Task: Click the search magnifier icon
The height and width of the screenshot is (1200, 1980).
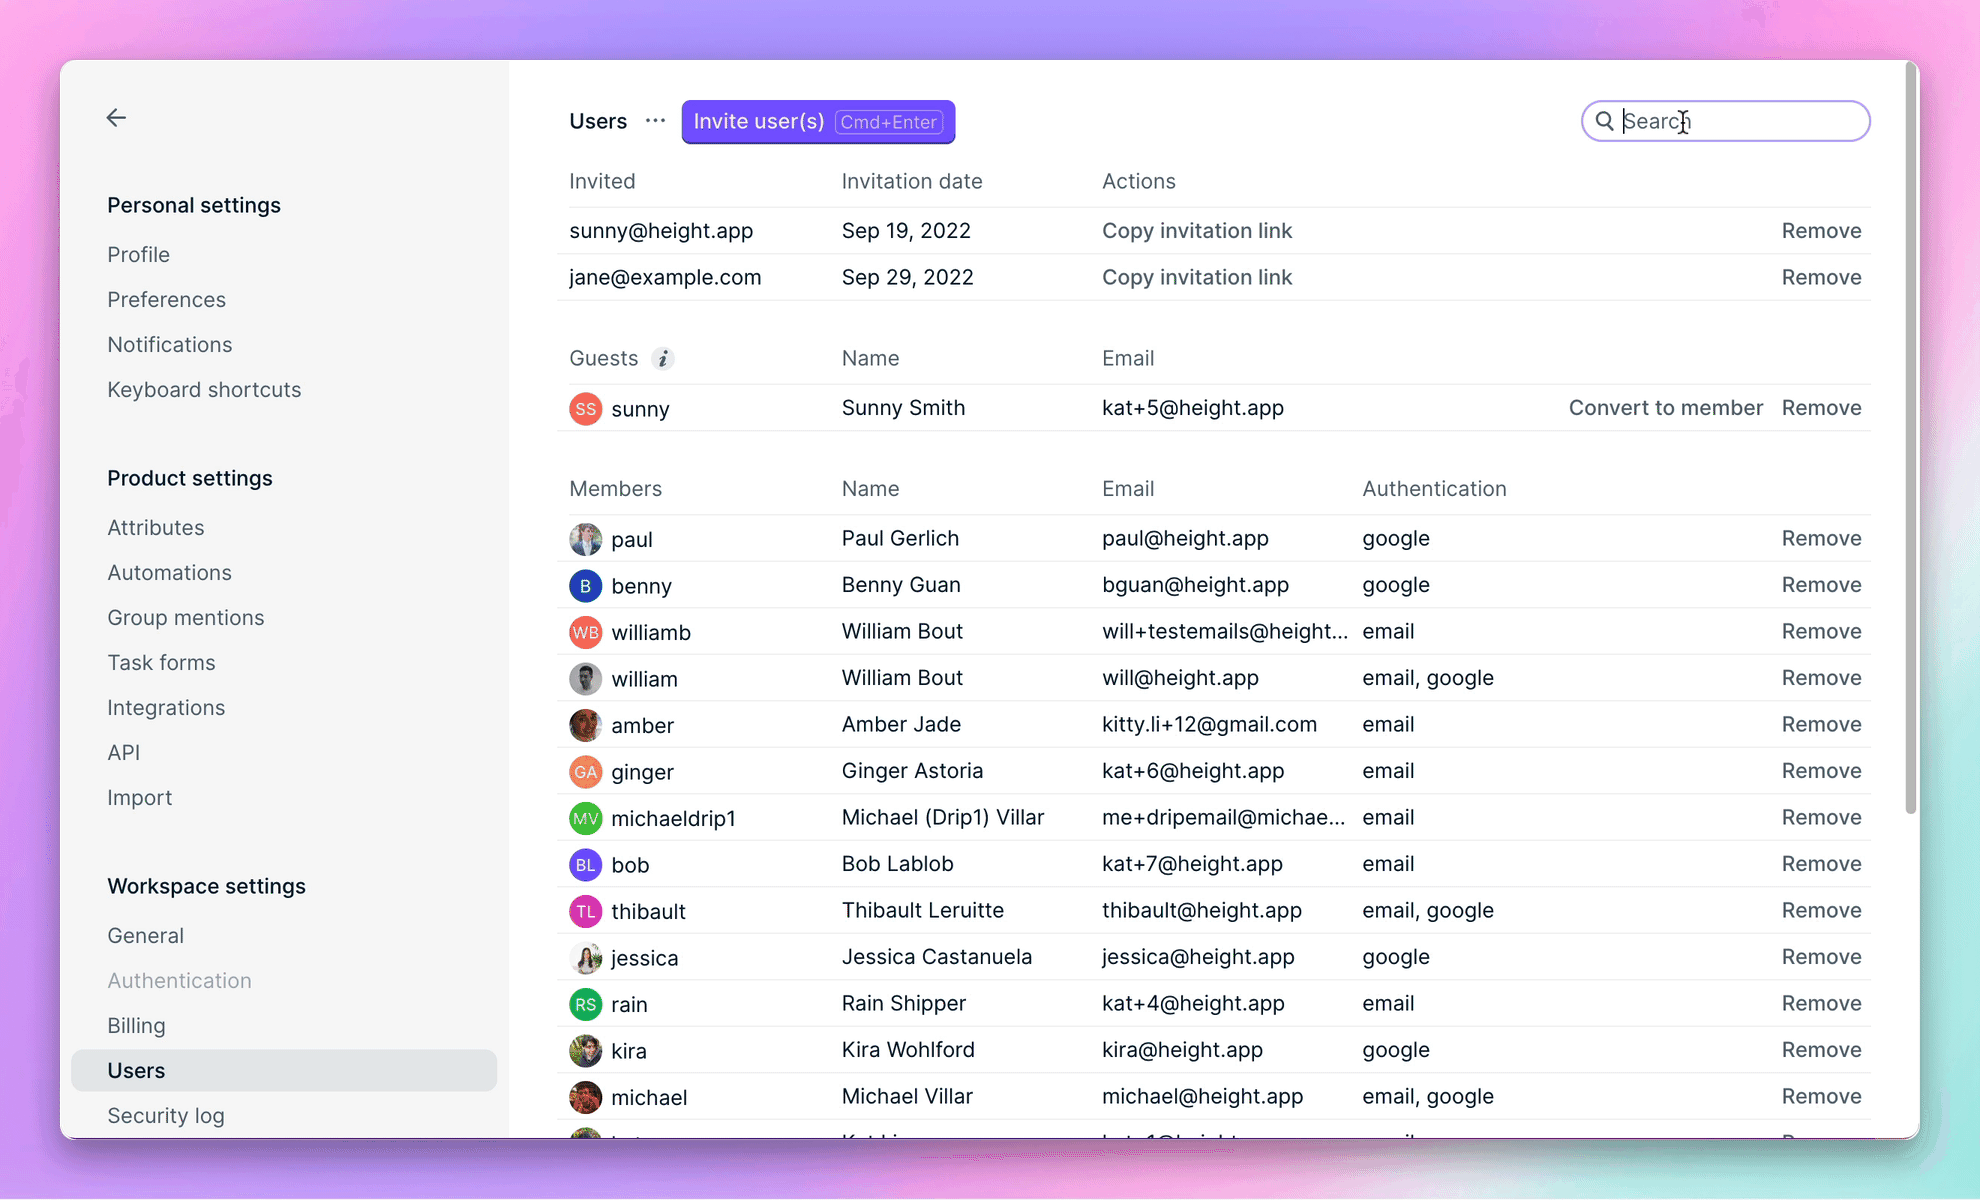Action: click(x=1604, y=121)
